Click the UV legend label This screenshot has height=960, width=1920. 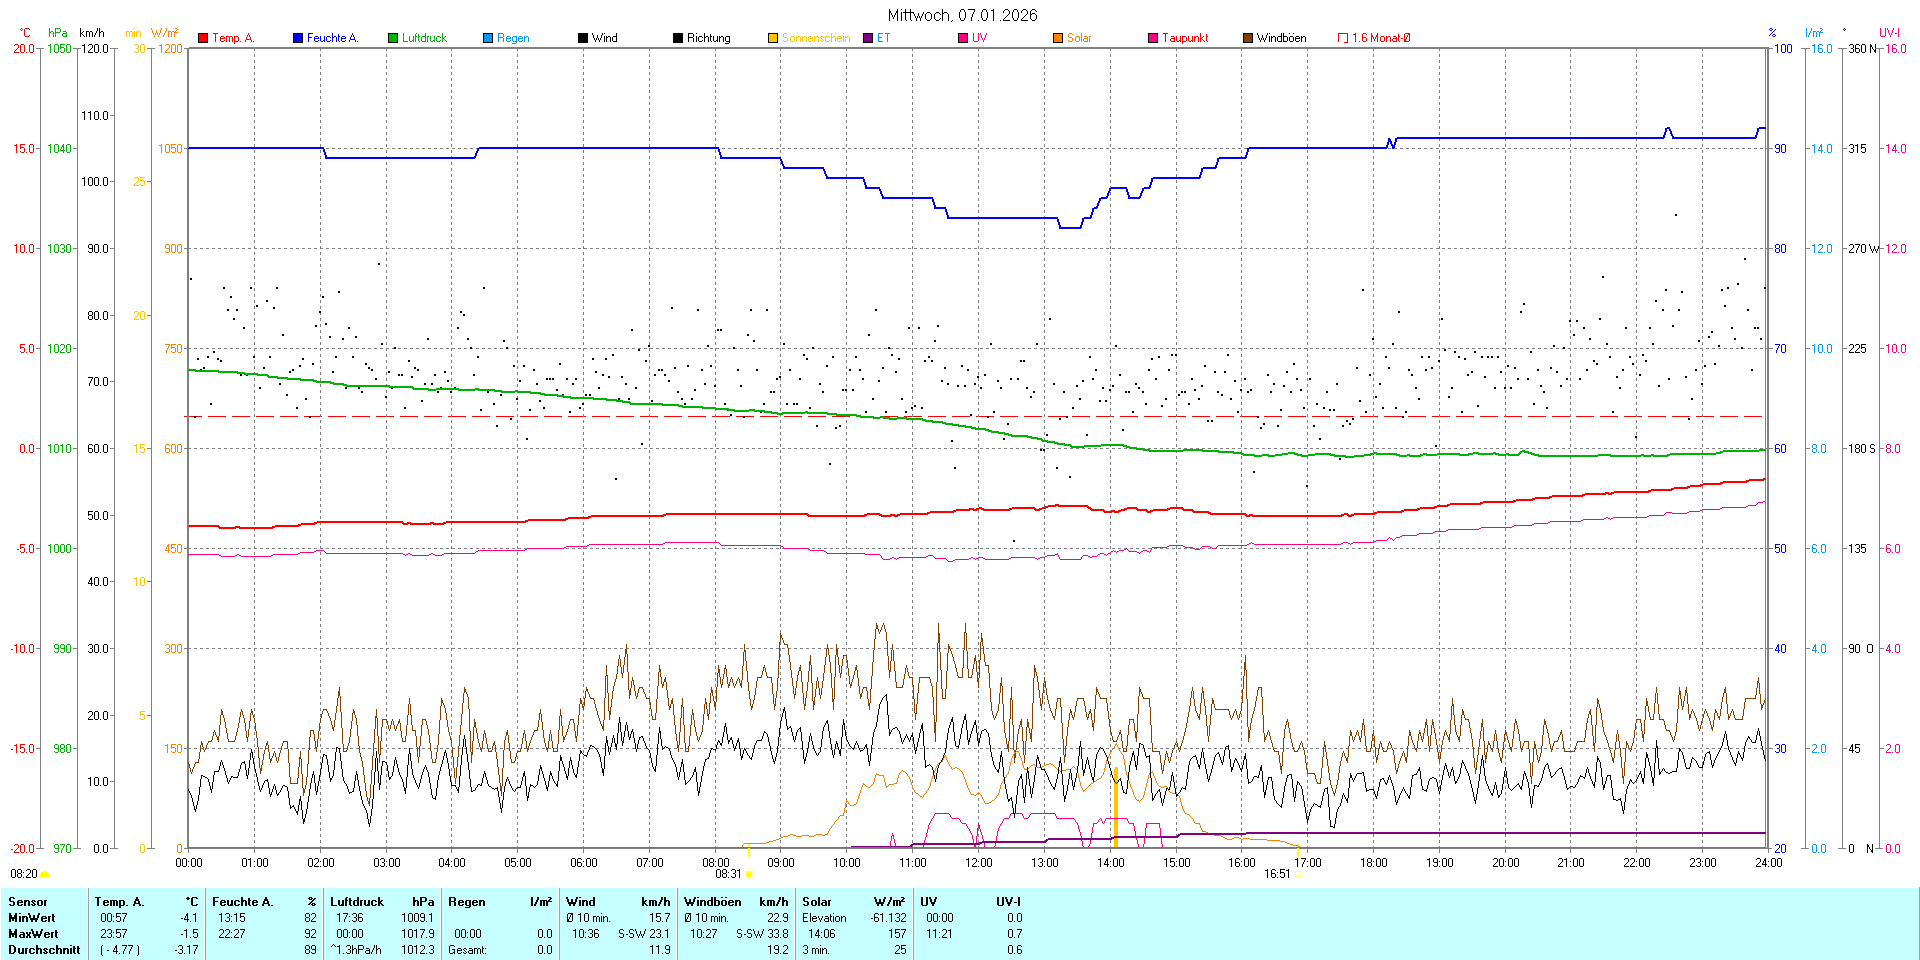coord(979,38)
